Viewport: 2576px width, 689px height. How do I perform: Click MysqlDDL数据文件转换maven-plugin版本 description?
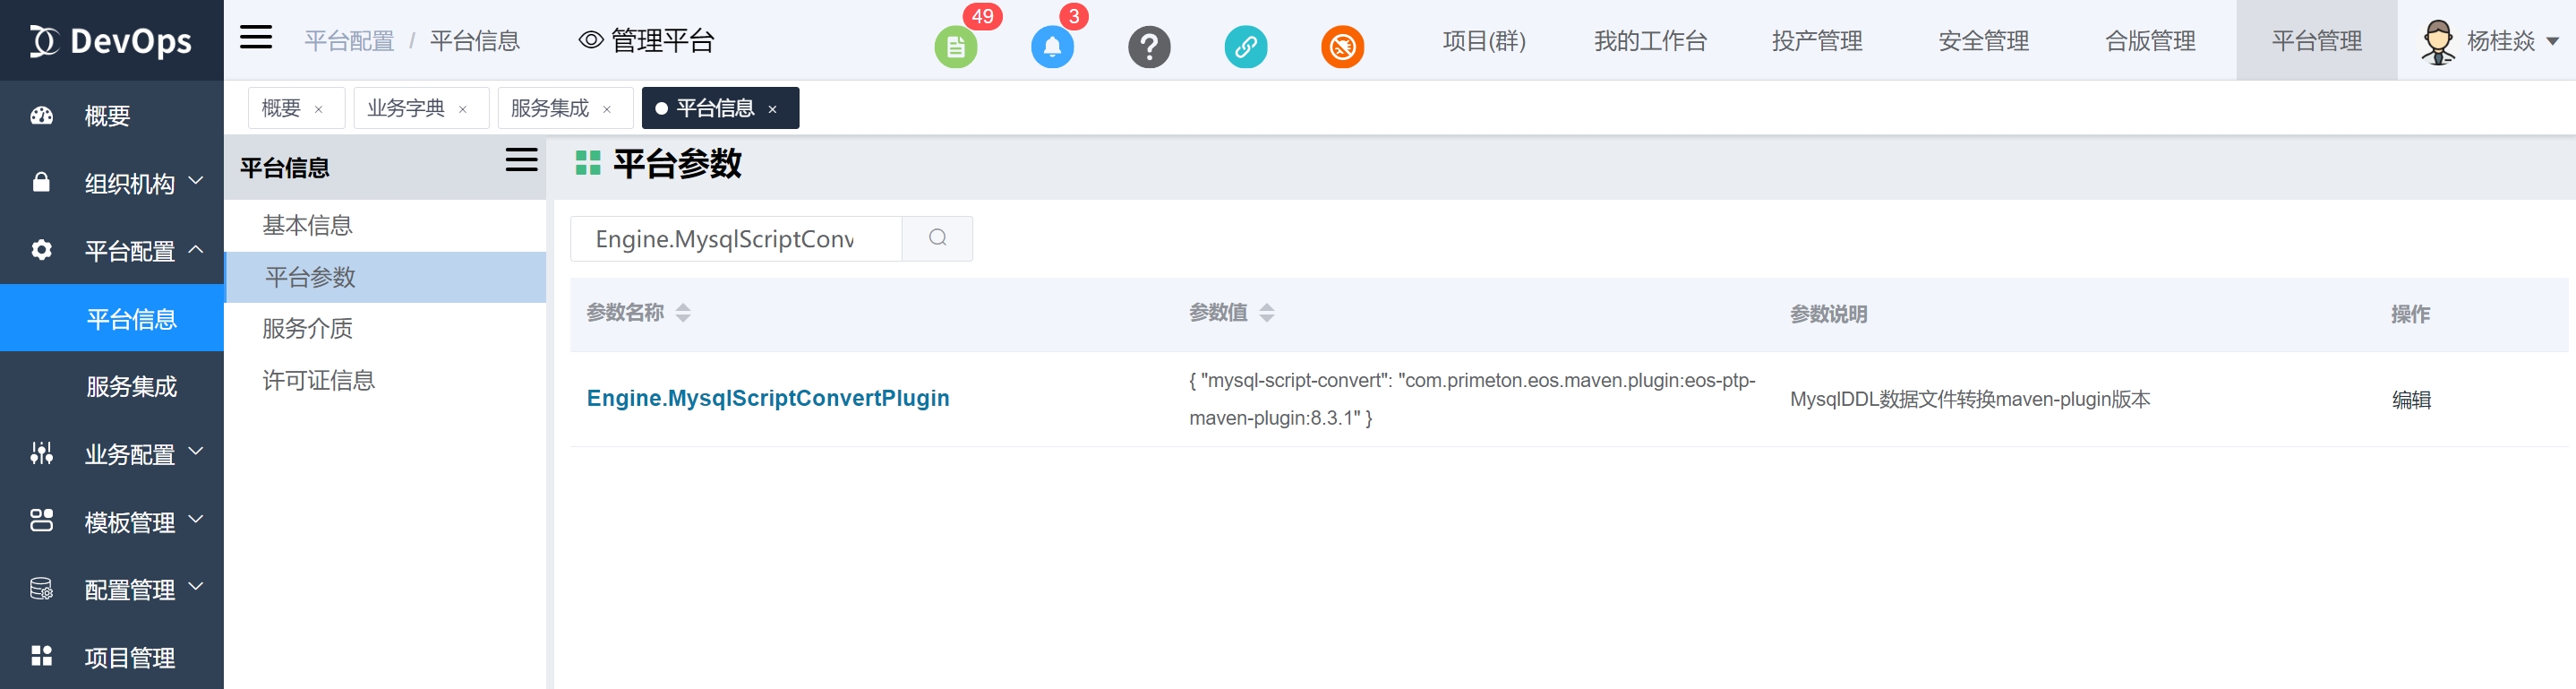pos(1970,399)
